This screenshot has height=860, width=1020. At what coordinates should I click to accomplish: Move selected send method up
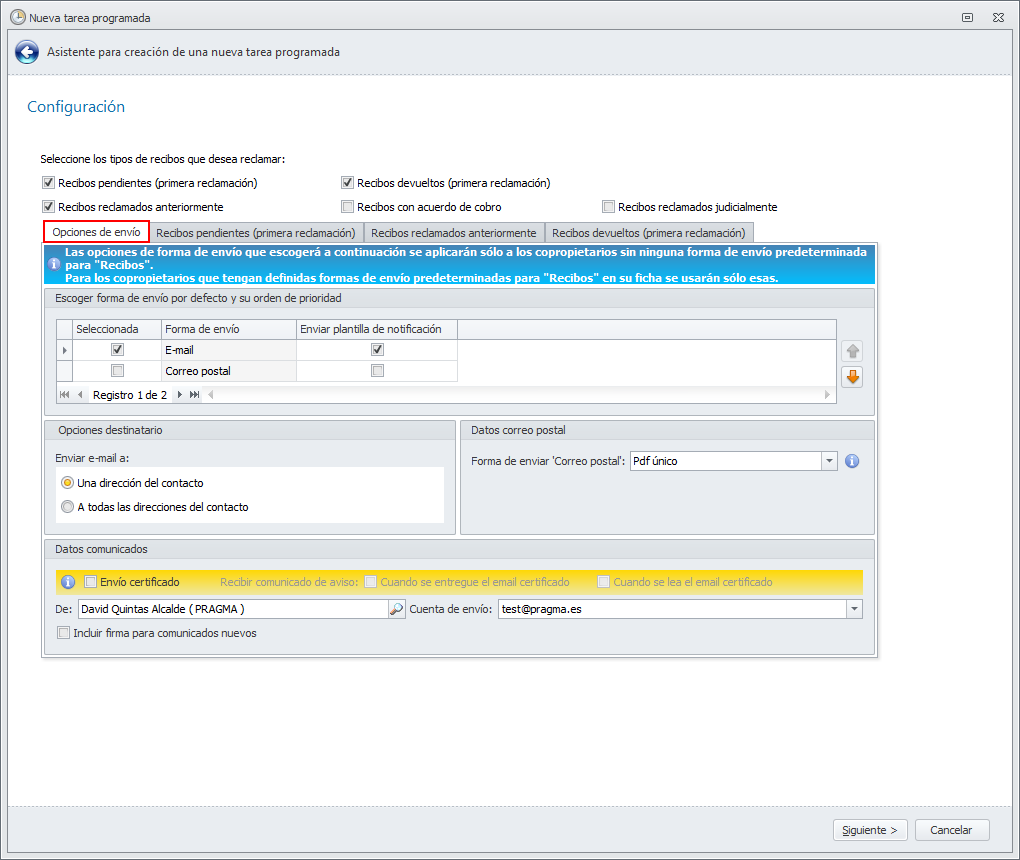[x=852, y=351]
